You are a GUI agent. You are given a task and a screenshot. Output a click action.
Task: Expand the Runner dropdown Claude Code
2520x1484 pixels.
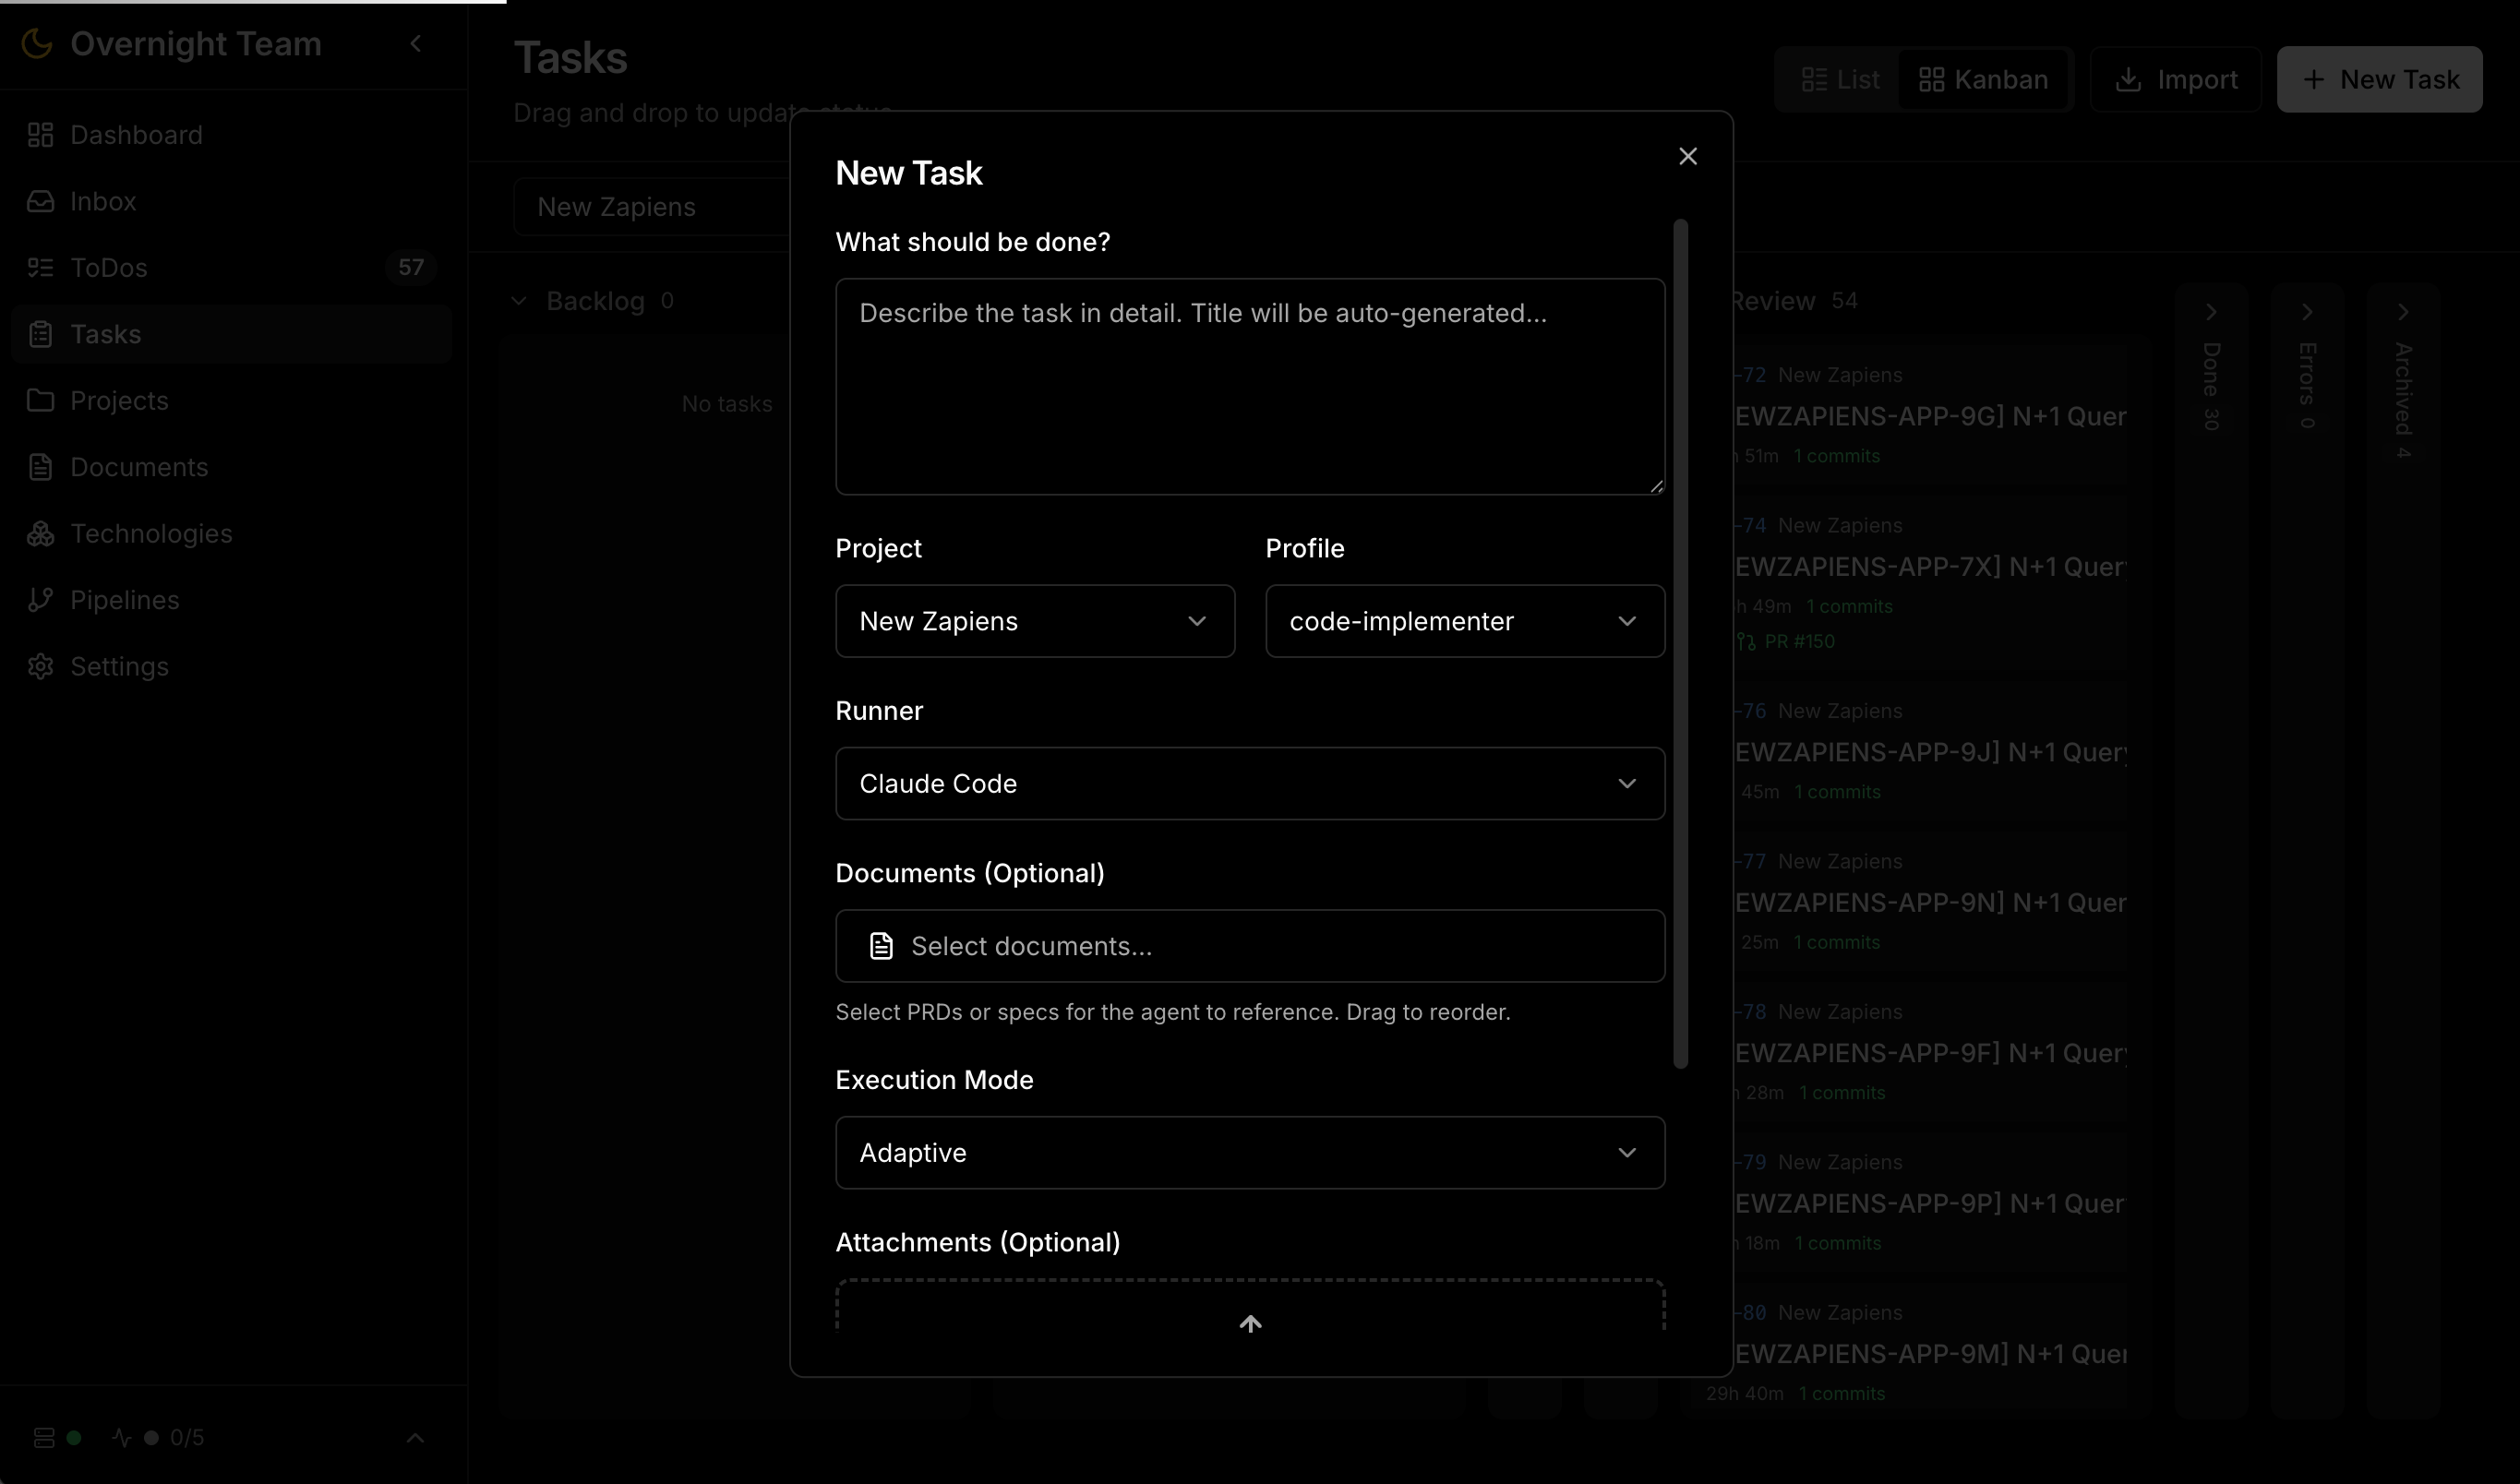[x=1250, y=784]
